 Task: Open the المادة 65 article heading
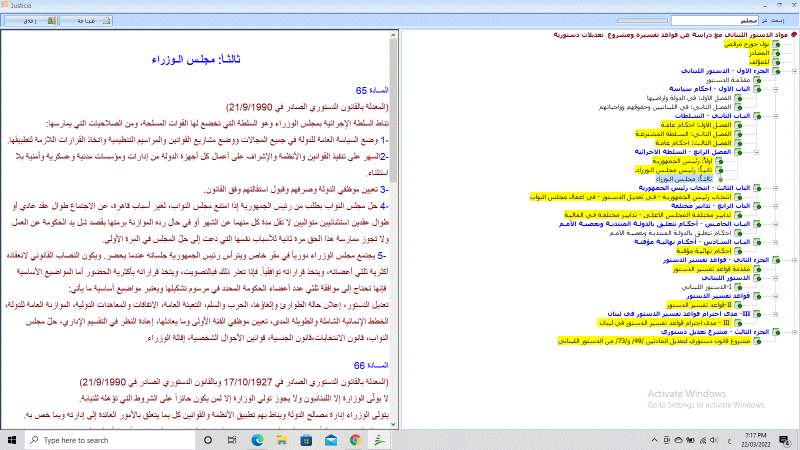pyautogui.click(x=371, y=90)
